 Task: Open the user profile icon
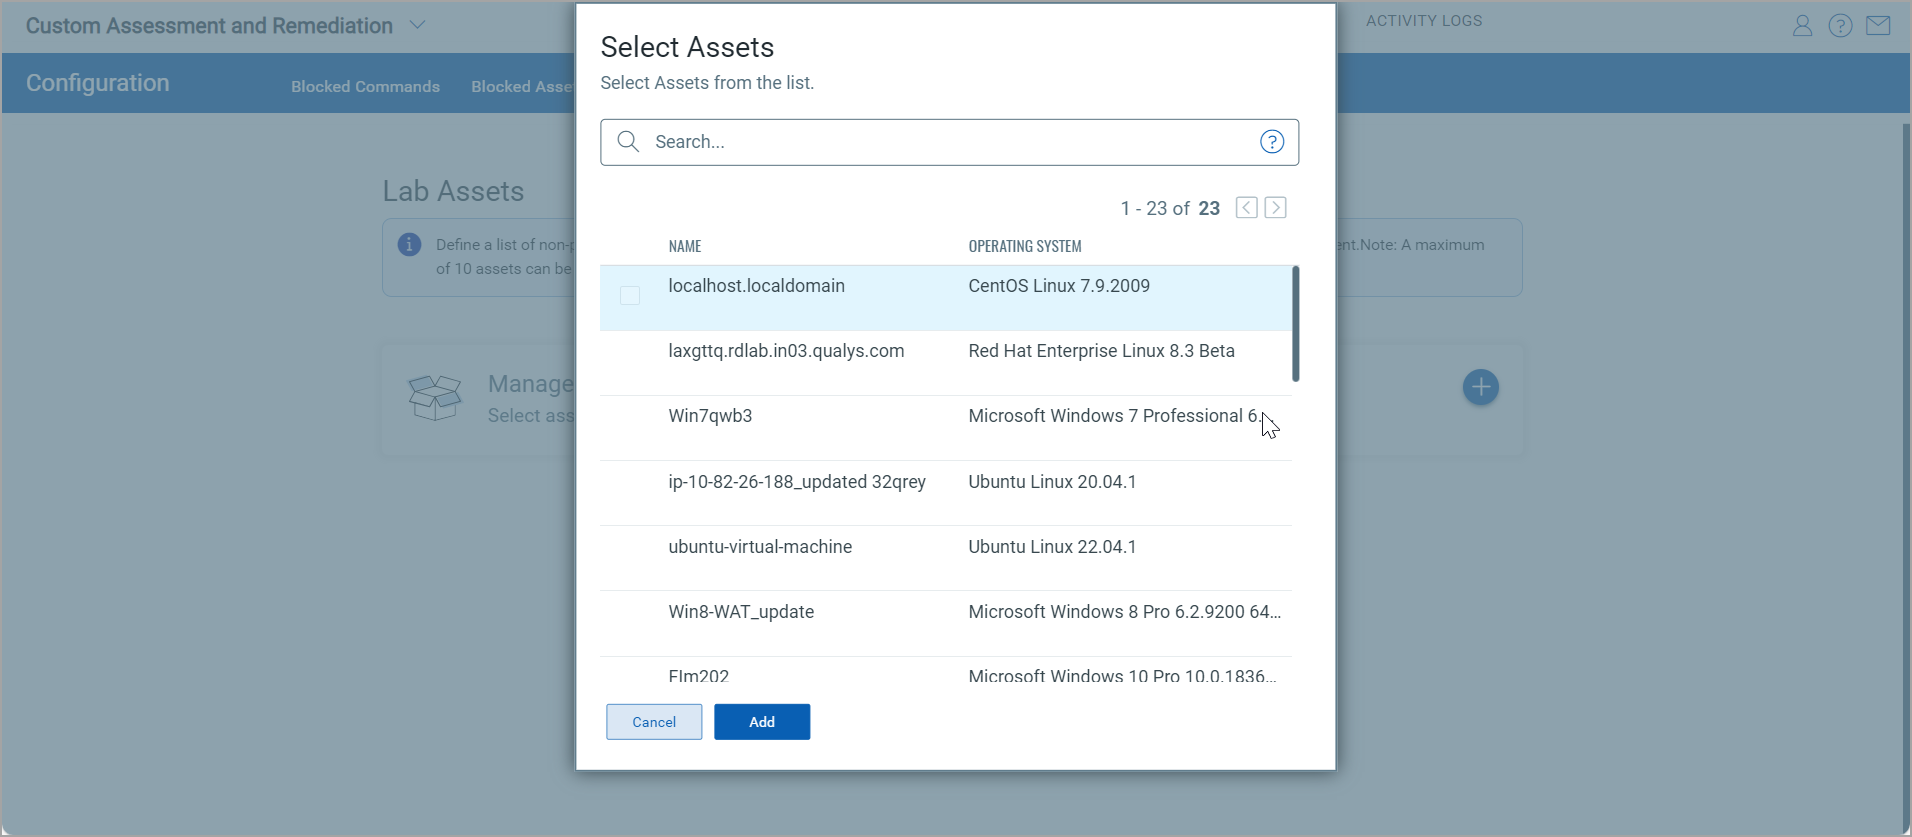pyautogui.click(x=1802, y=26)
